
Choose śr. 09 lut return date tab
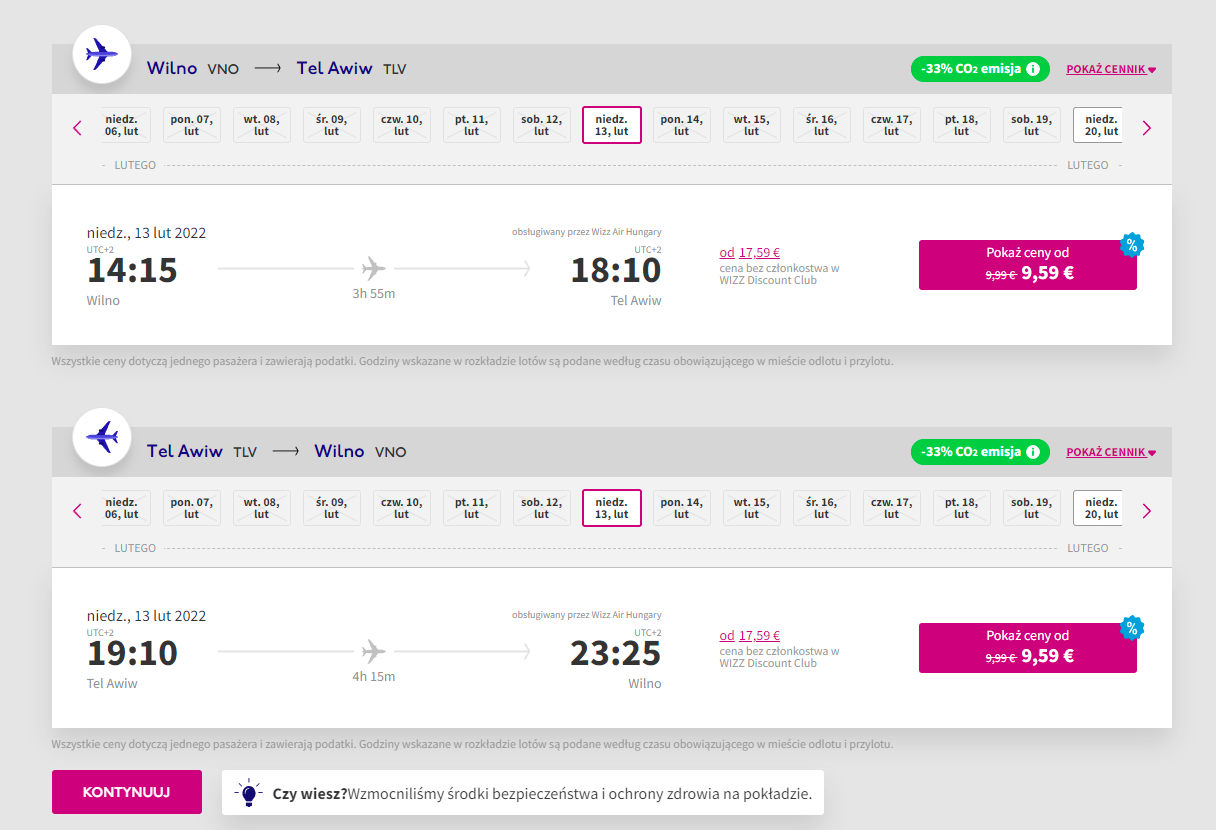point(332,508)
